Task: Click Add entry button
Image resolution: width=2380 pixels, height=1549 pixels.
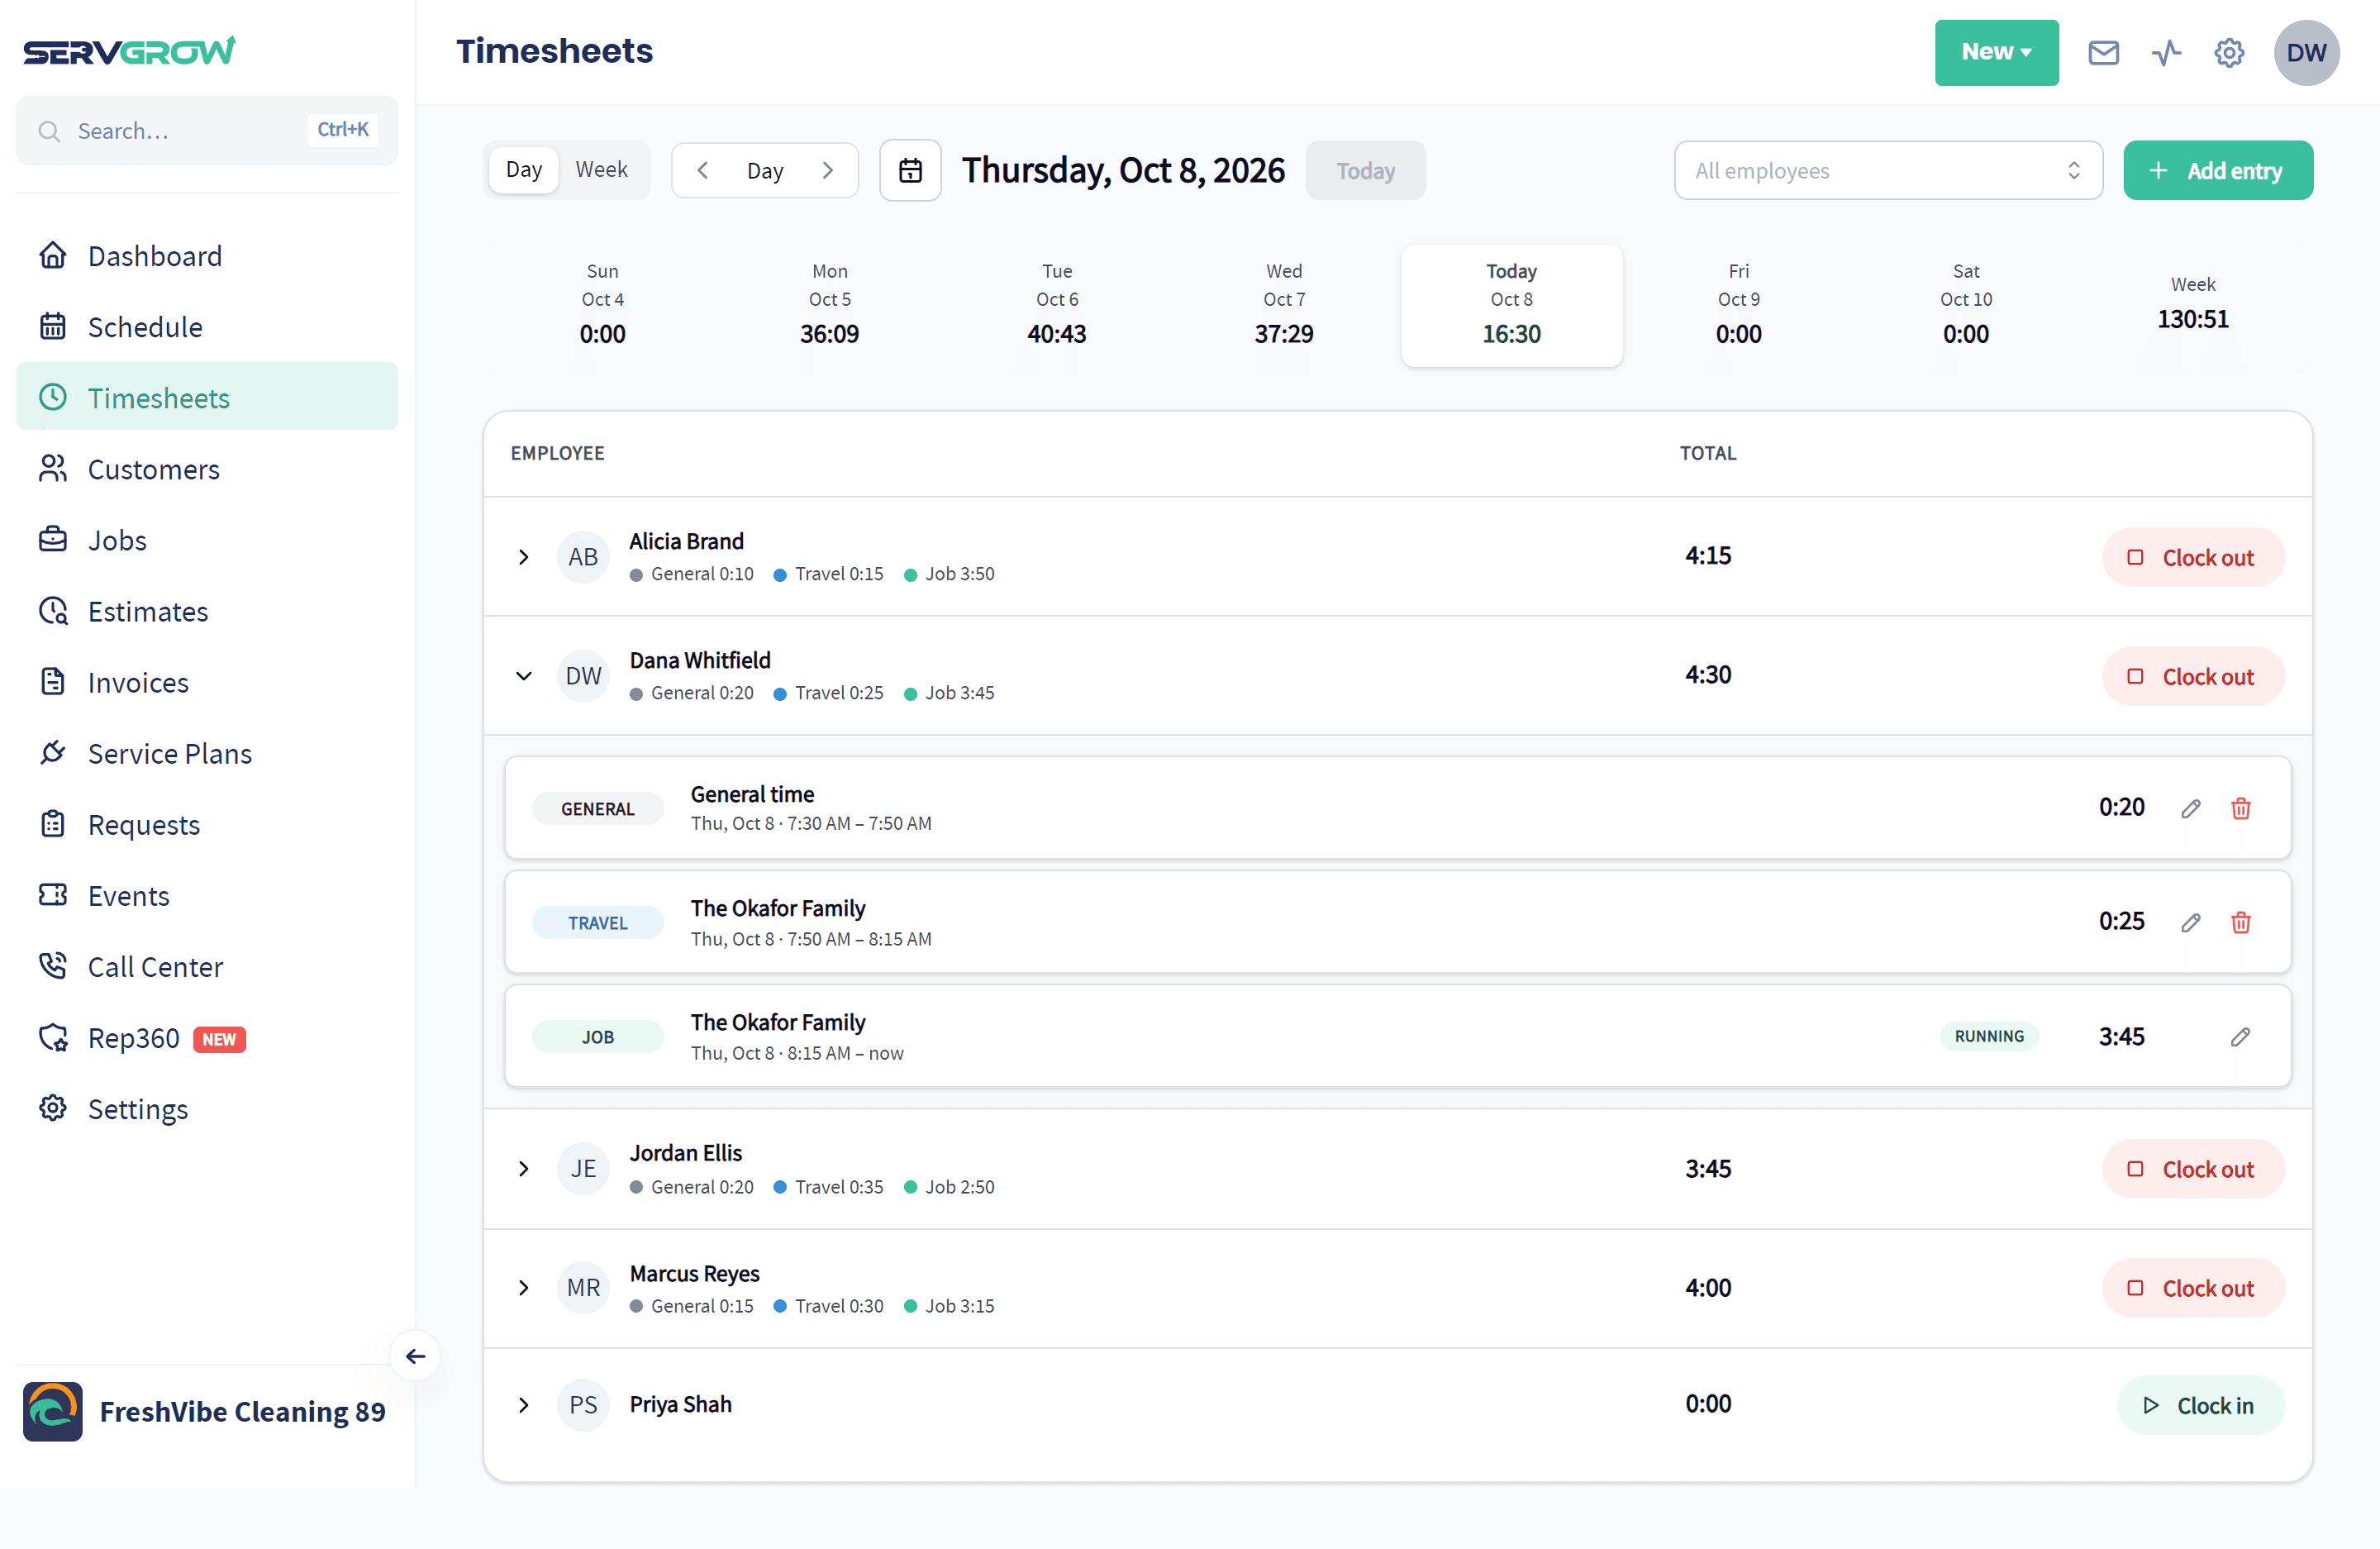Action: (x=2218, y=170)
